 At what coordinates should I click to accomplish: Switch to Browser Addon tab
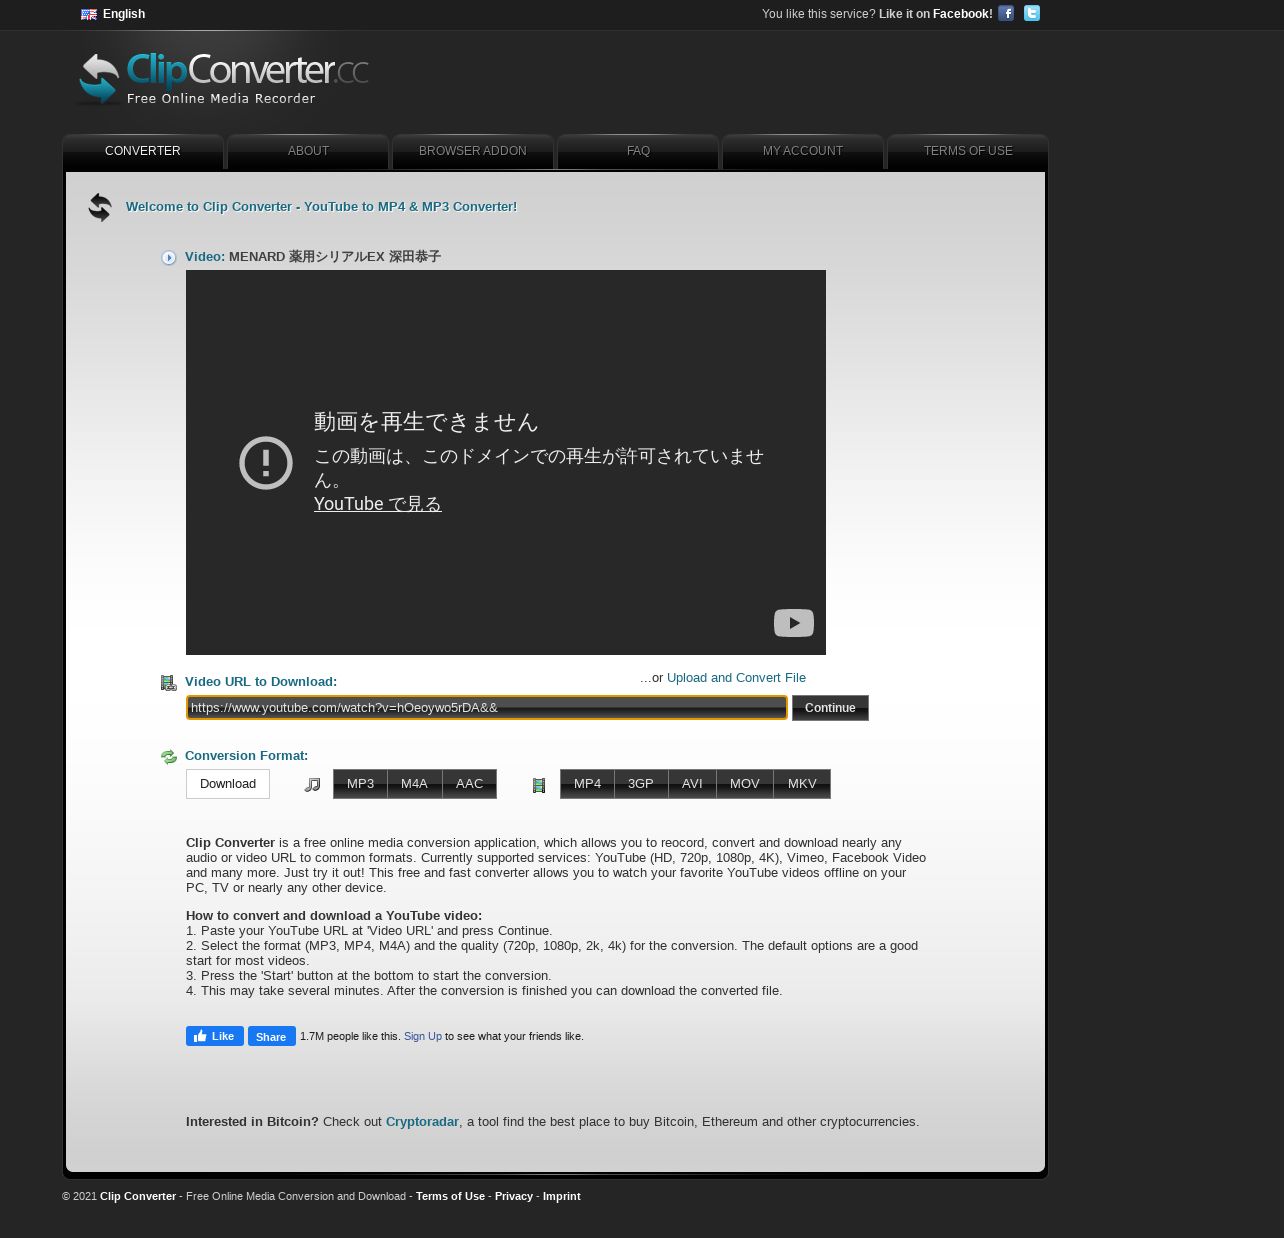[473, 151]
